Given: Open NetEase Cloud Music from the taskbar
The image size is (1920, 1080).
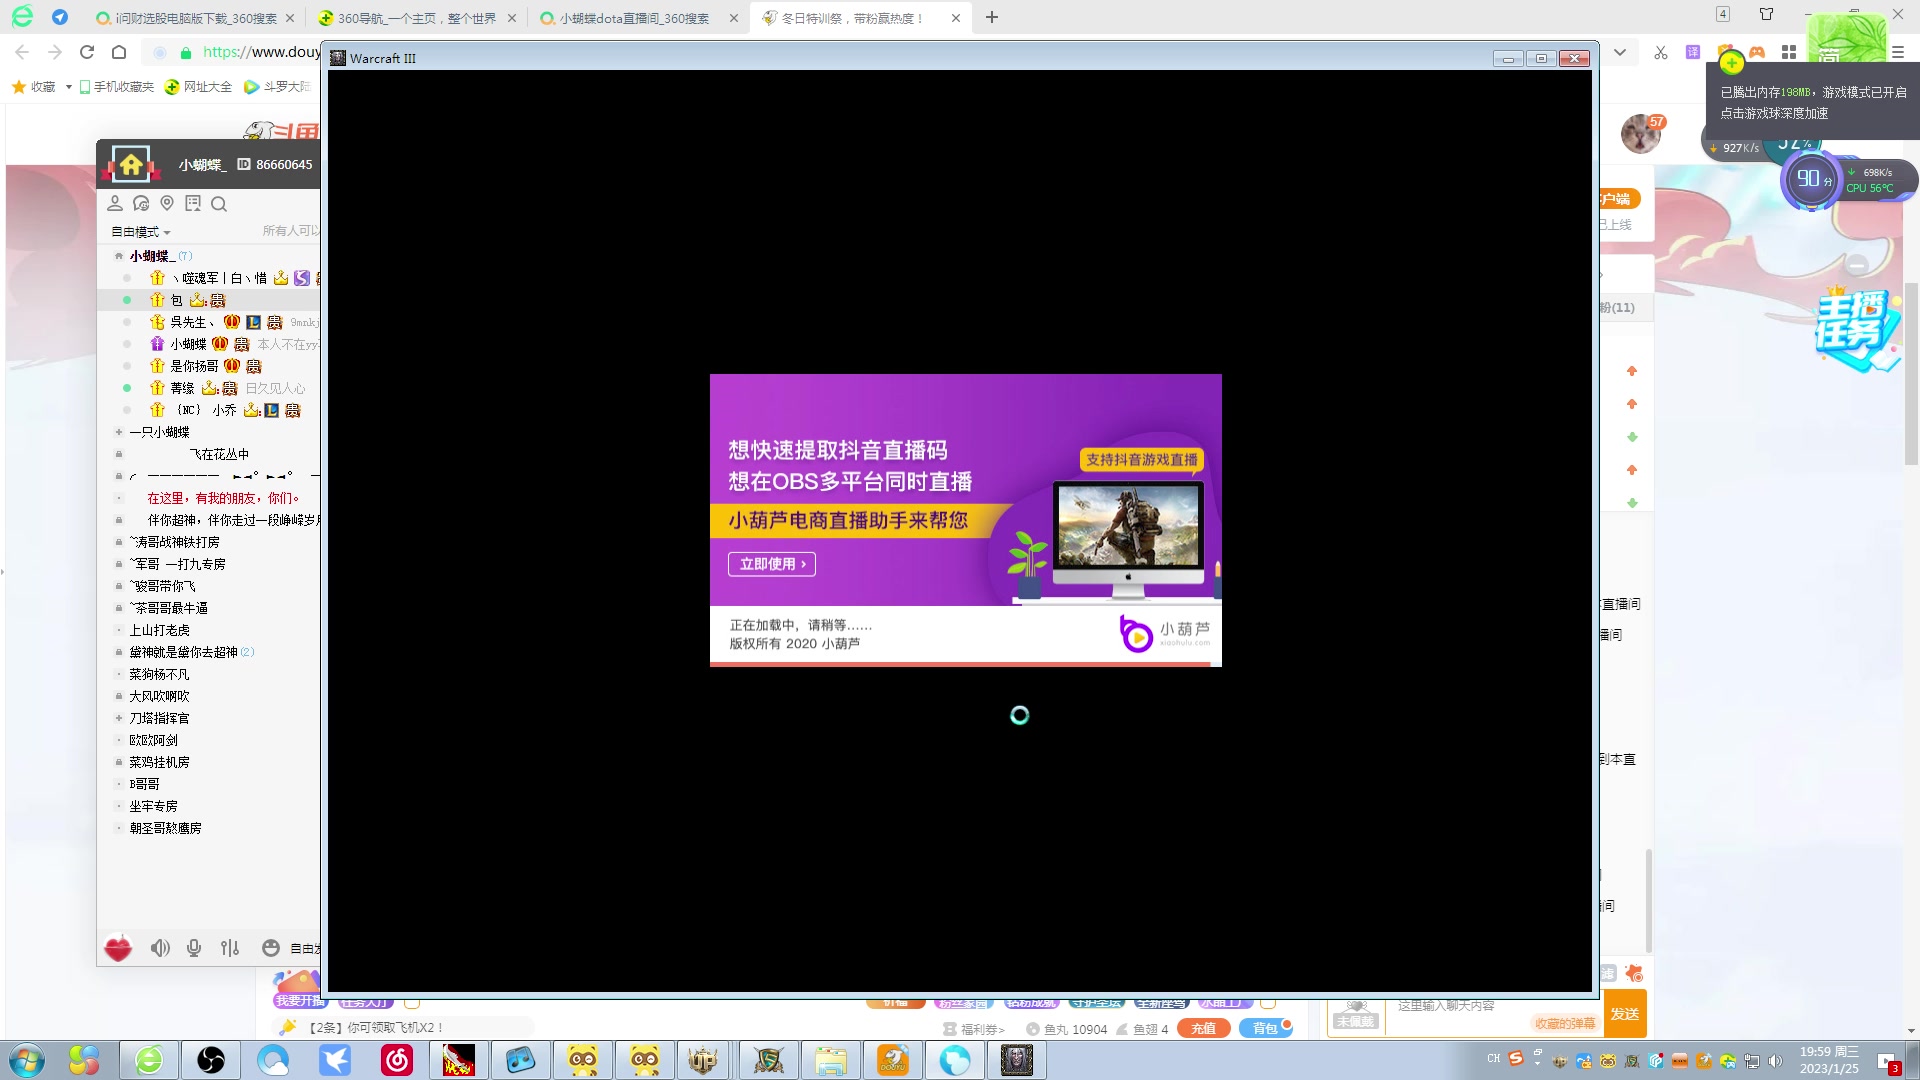Looking at the screenshot, I should (397, 1060).
